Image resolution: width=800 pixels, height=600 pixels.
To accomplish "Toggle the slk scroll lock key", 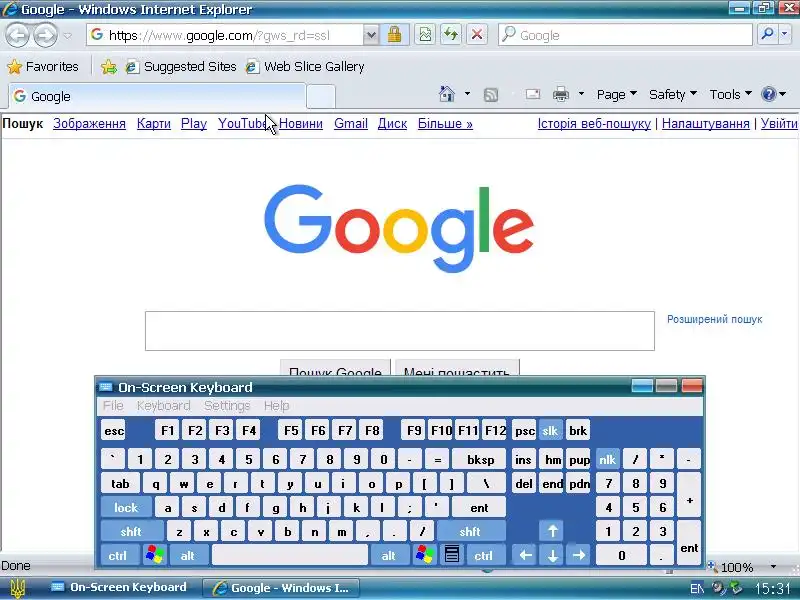I will click(550, 431).
